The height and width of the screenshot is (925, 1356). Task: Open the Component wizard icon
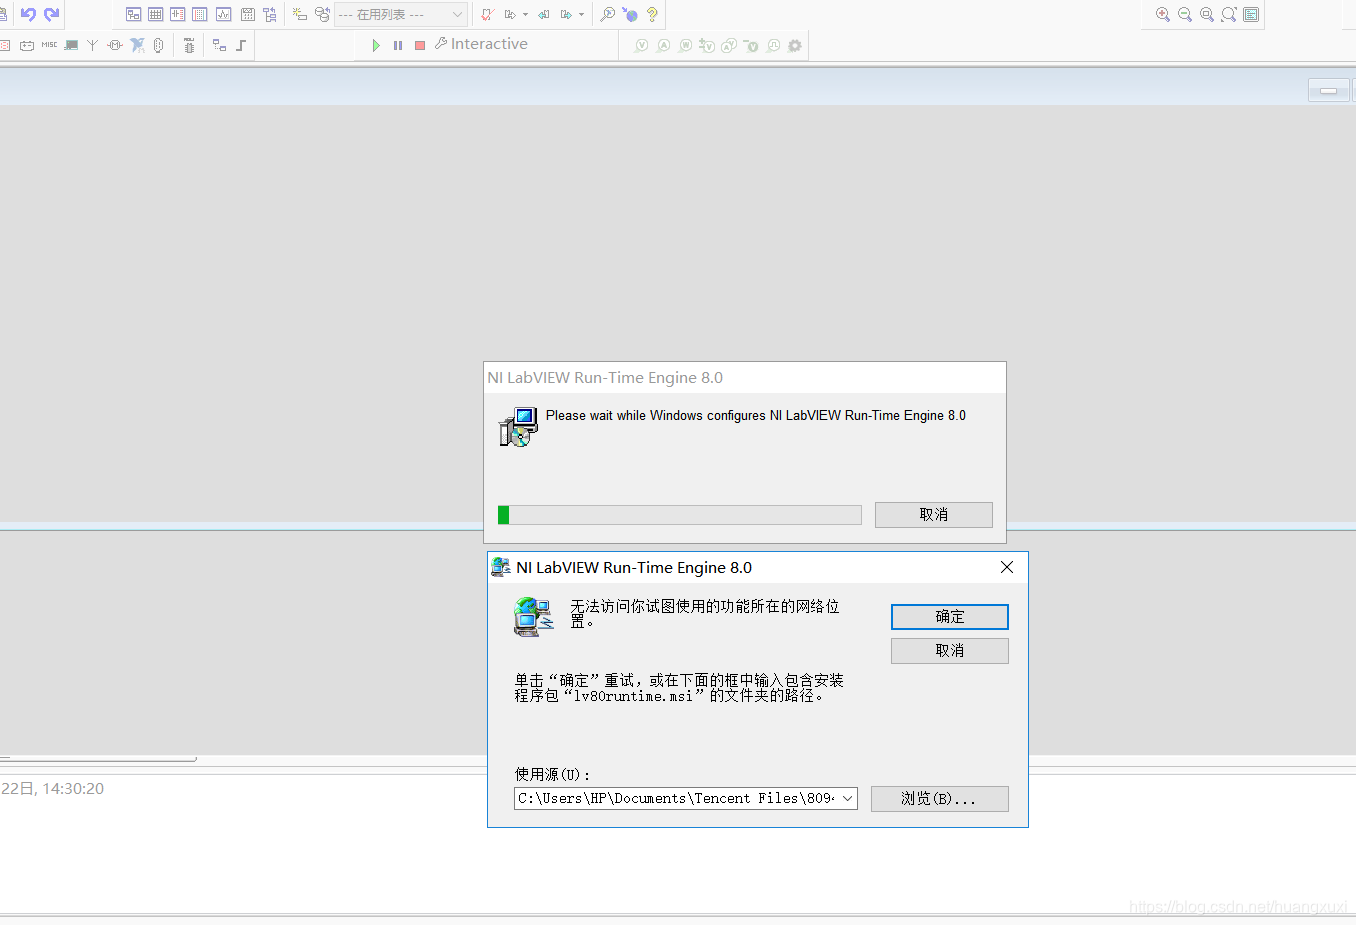point(299,14)
